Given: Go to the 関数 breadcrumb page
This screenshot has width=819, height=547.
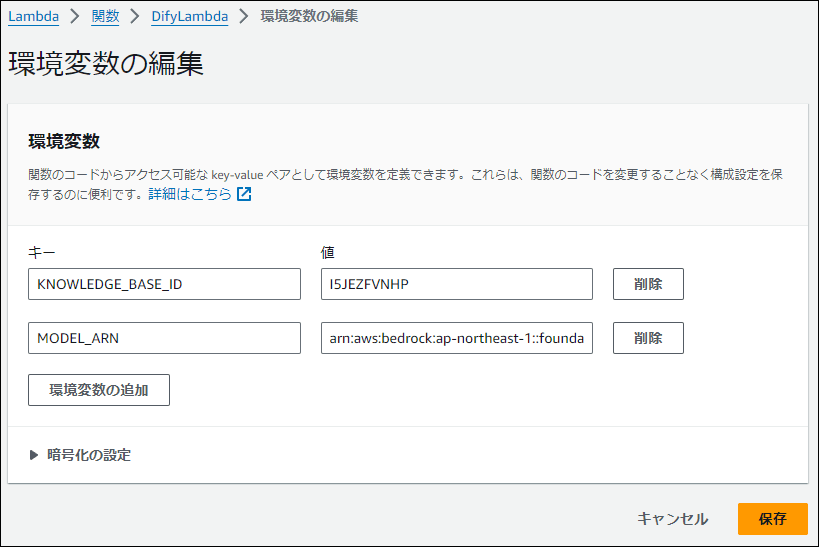Looking at the screenshot, I should pyautogui.click(x=105, y=16).
